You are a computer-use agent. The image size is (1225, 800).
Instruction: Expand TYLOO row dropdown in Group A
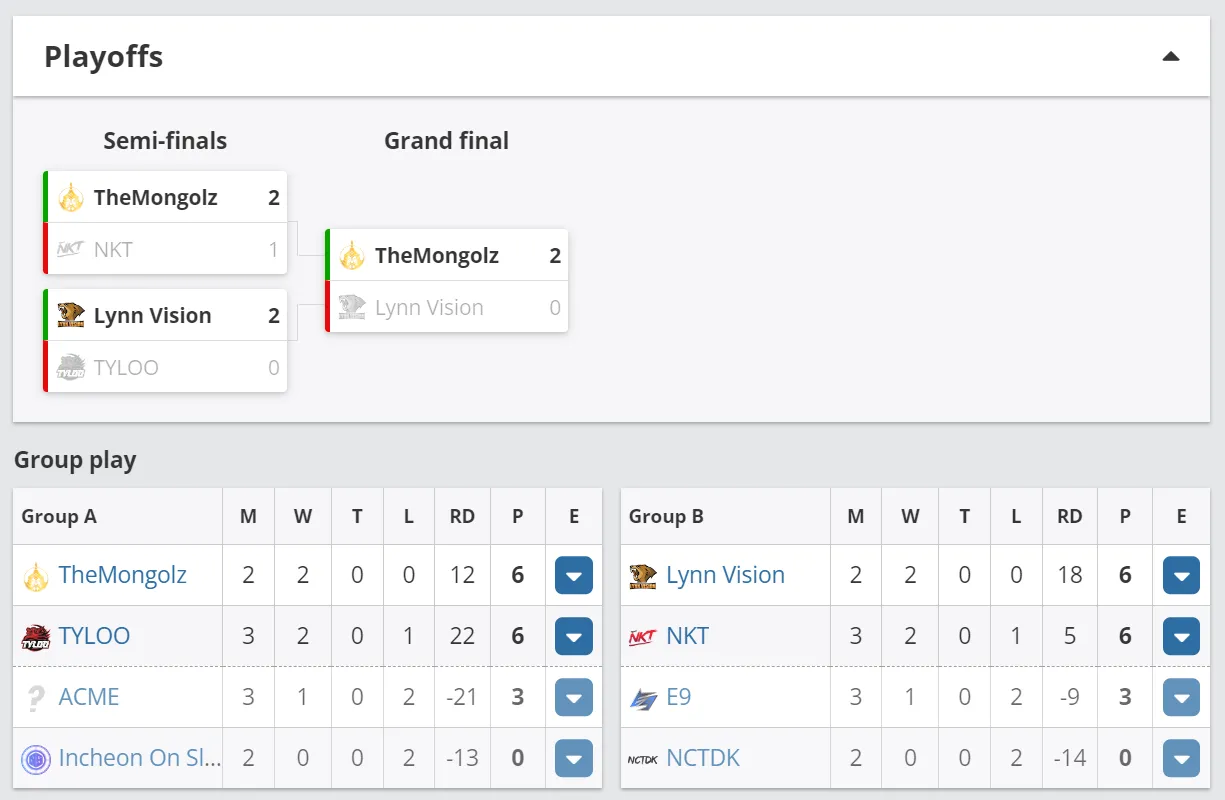[574, 637]
